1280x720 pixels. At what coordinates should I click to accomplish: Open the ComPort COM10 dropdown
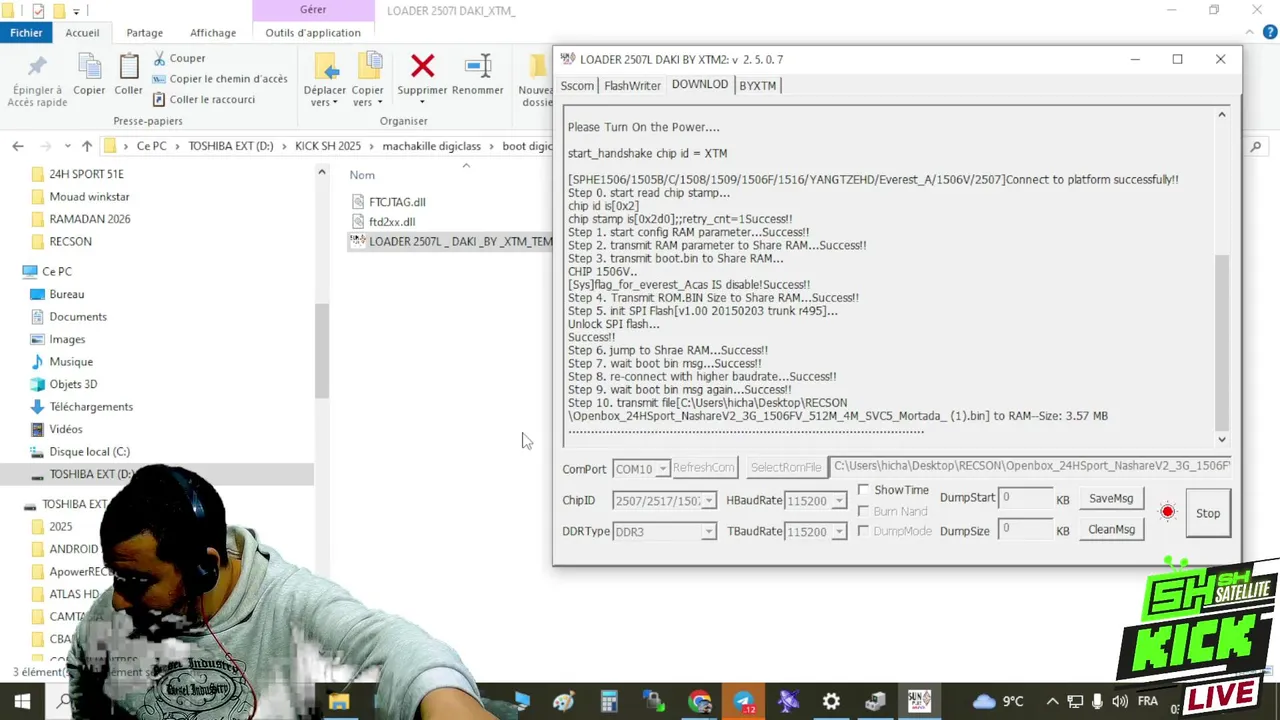661,469
